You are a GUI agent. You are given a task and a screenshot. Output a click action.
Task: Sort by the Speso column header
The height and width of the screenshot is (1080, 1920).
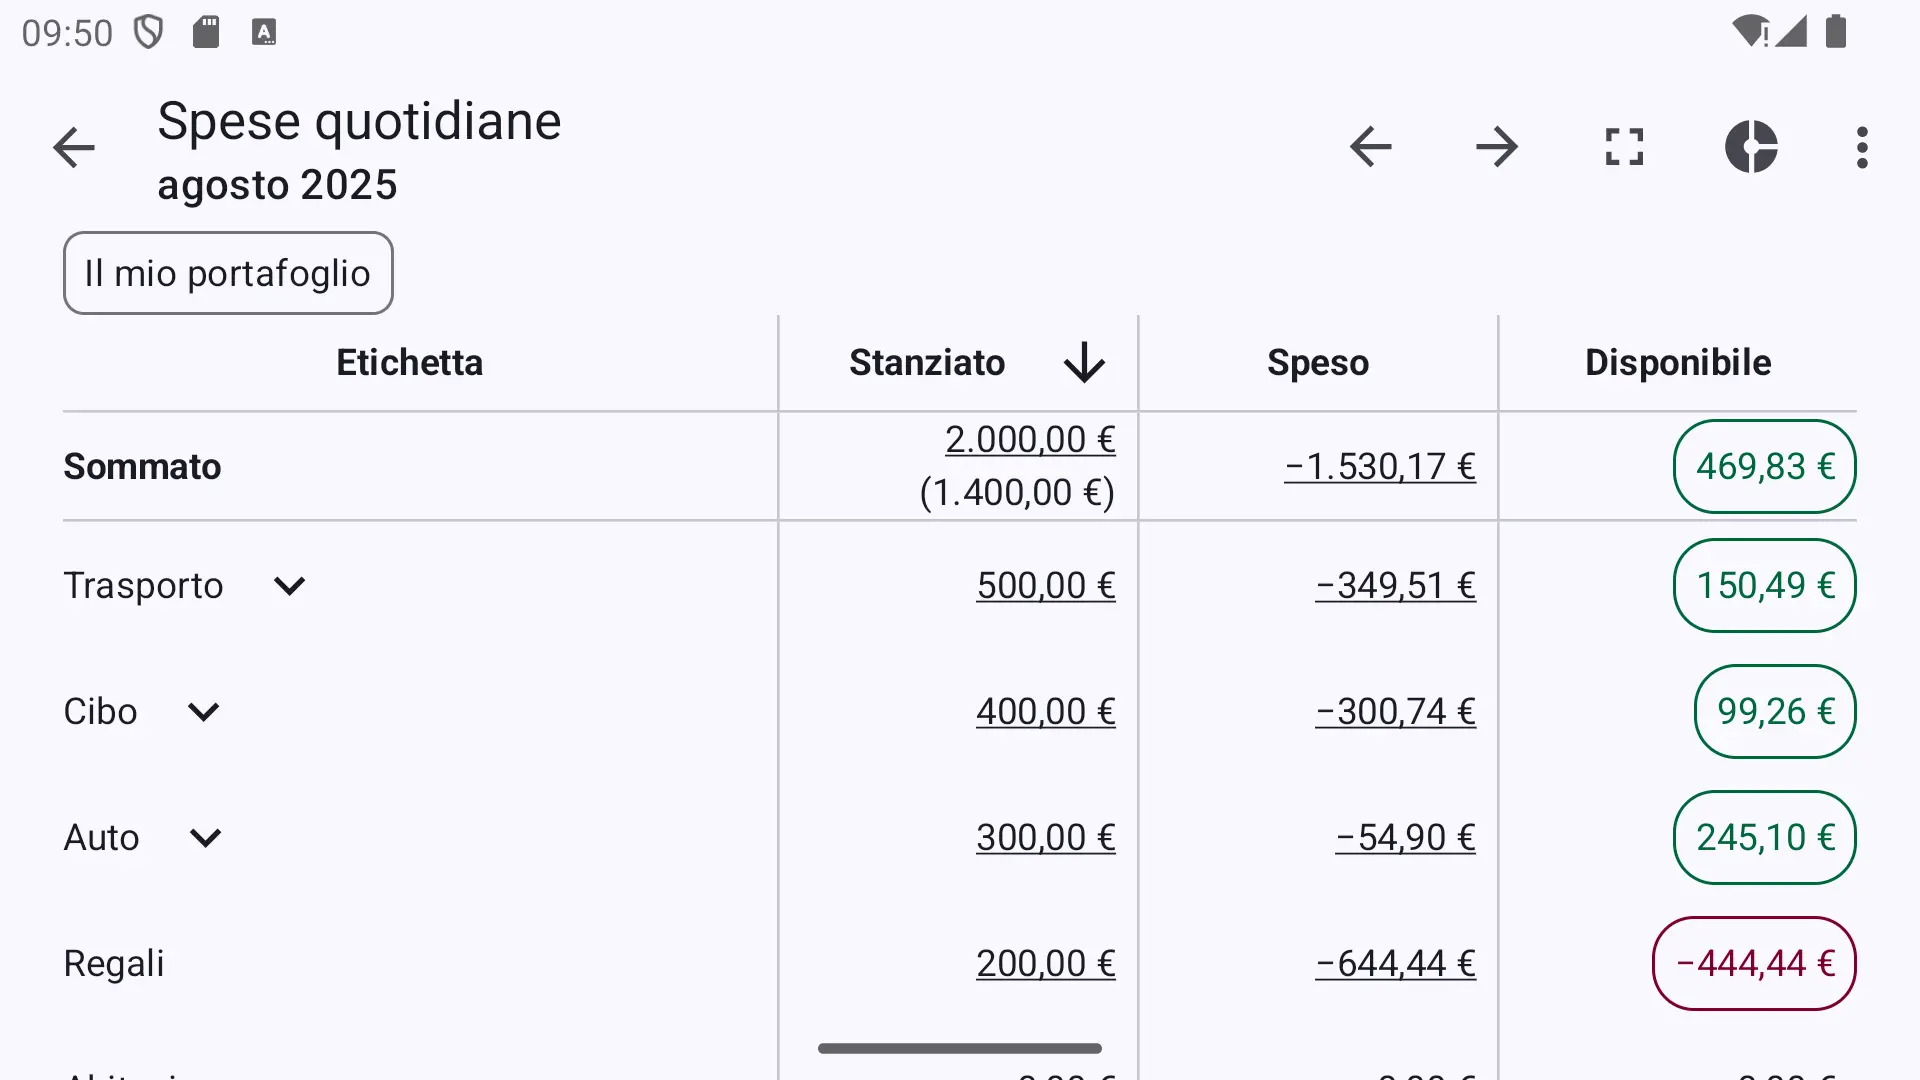coord(1317,362)
